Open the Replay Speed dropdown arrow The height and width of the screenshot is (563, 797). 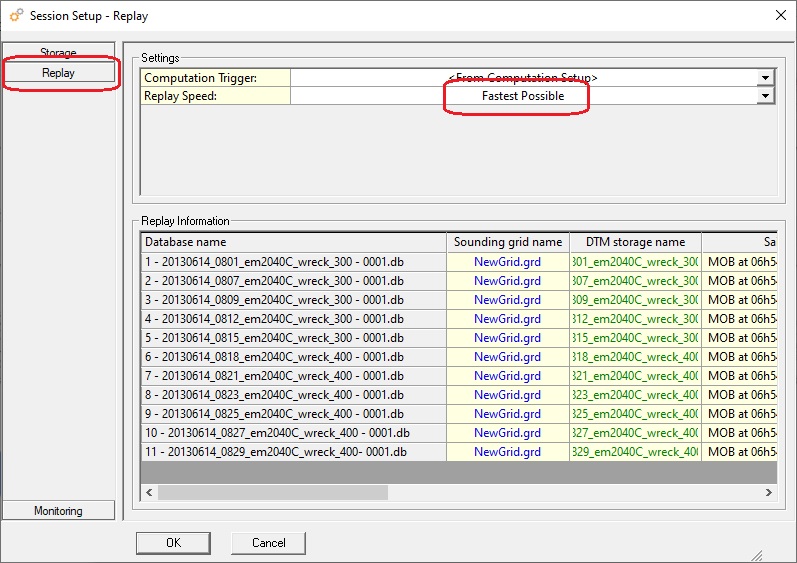(765, 96)
